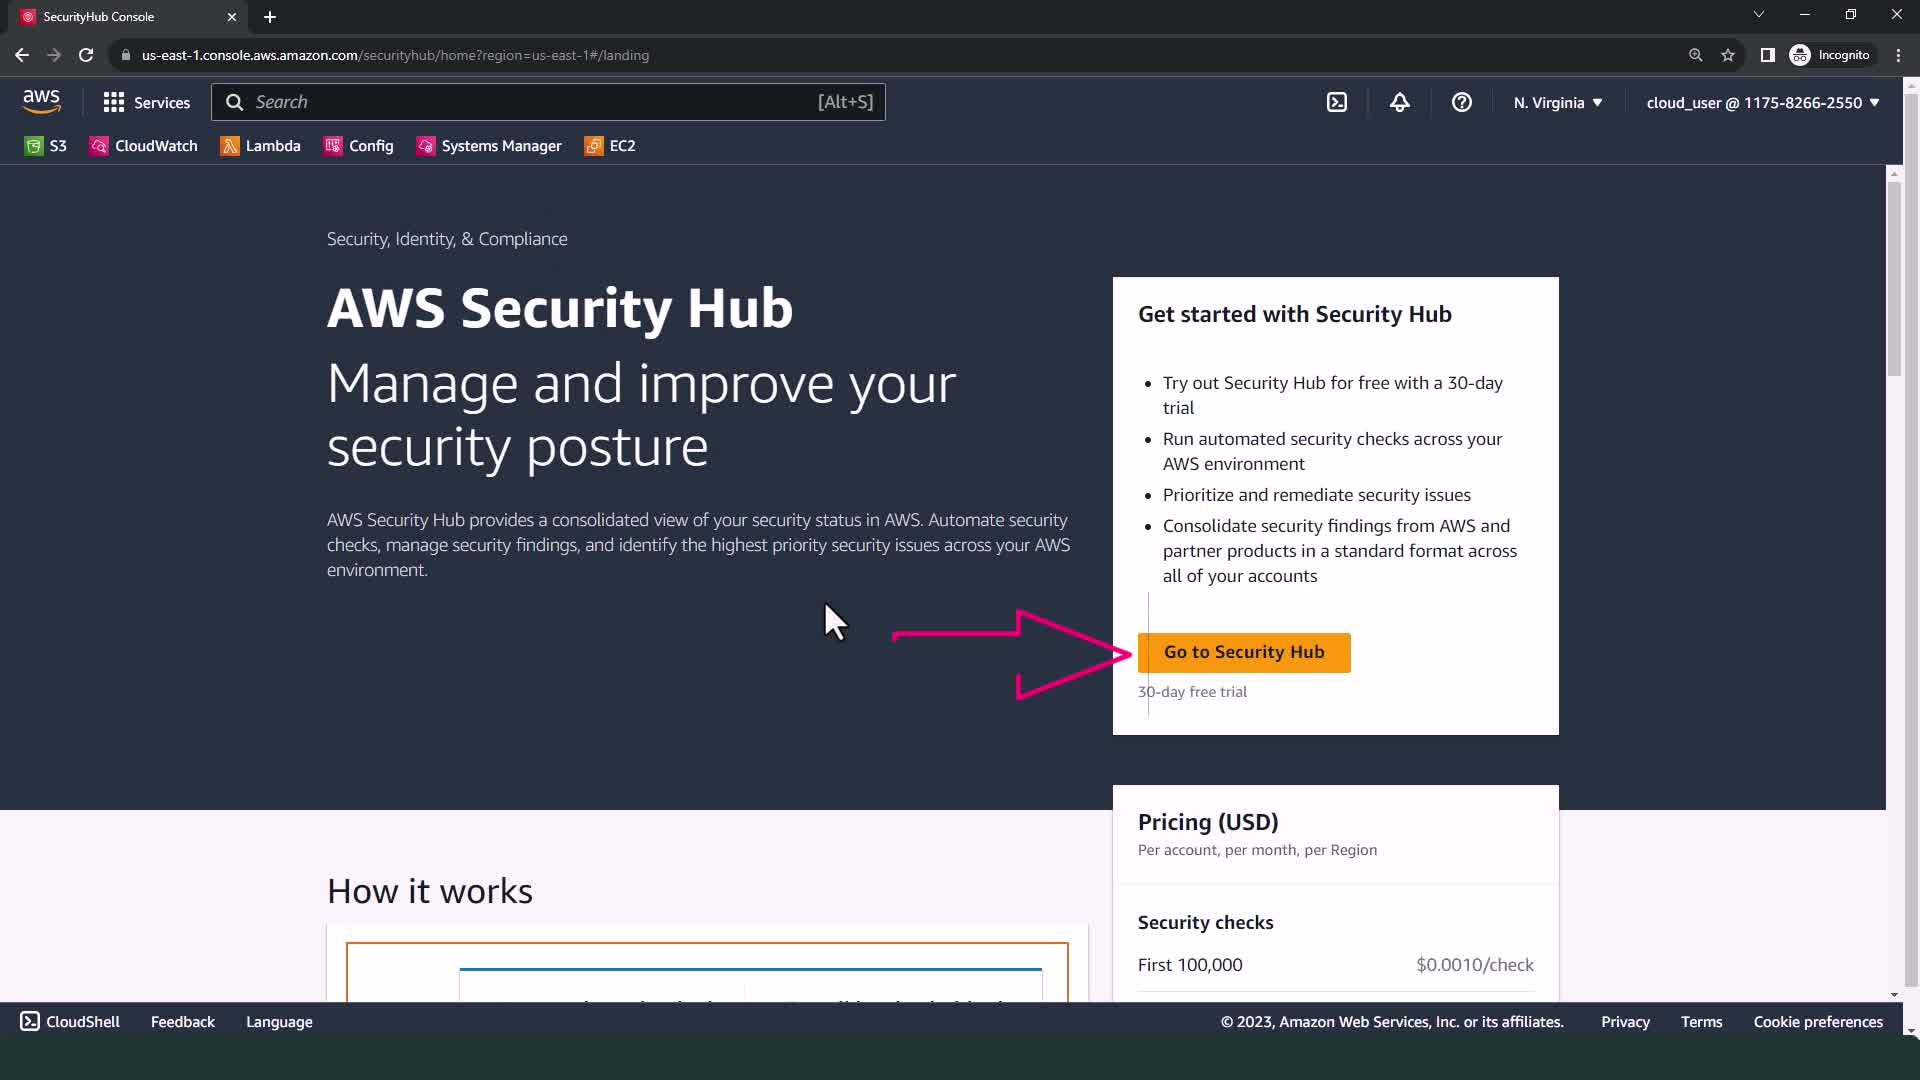Image resolution: width=1920 pixels, height=1080 pixels.
Task: Open the Config favorites shortcut
Action: click(359, 146)
